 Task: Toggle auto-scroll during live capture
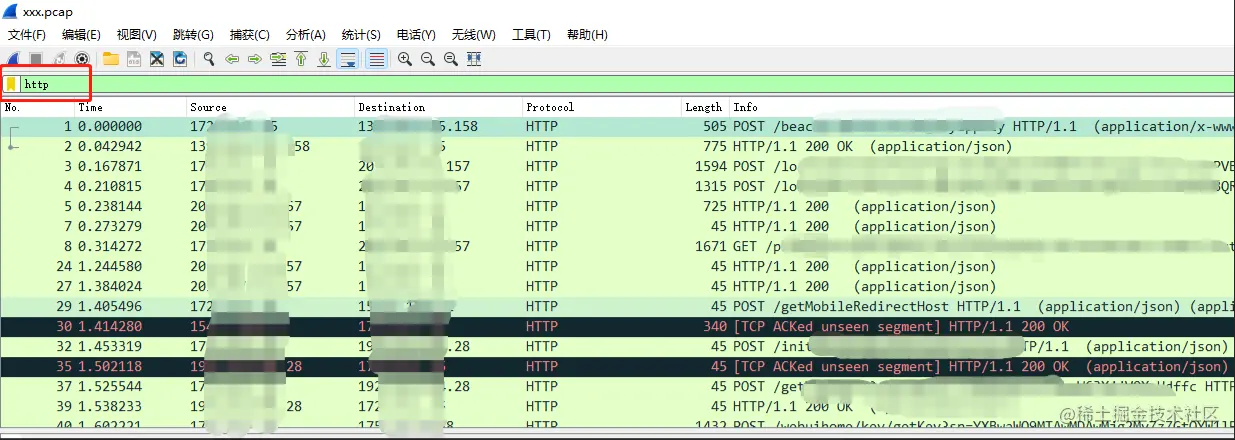(x=348, y=59)
